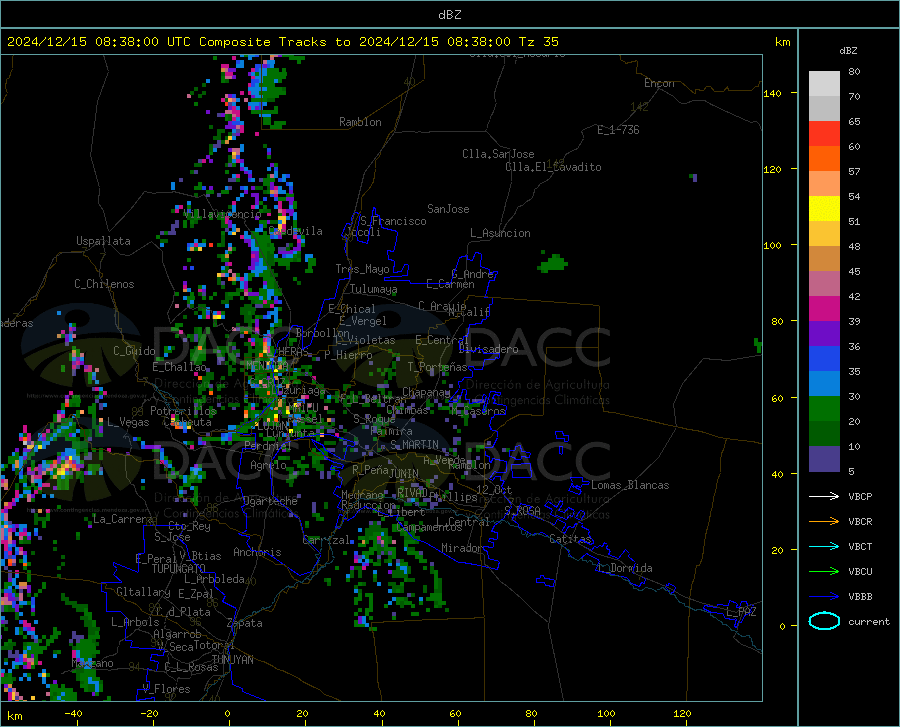This screenshot has width=900, height=727.
Task: Click the 'Villavicencio' map label
Action: click(x=223, y=214)
